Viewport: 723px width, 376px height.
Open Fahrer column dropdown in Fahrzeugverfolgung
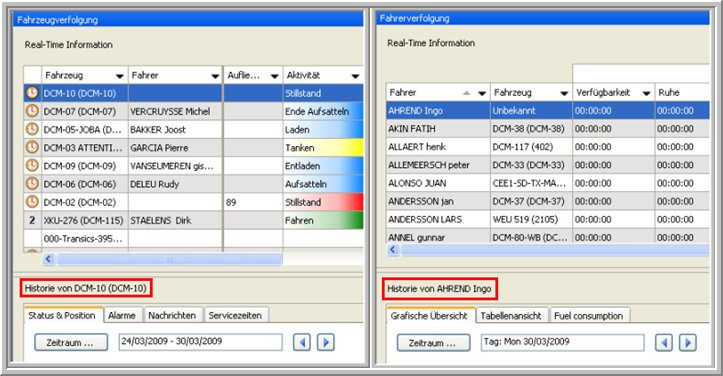click(215, 76)
